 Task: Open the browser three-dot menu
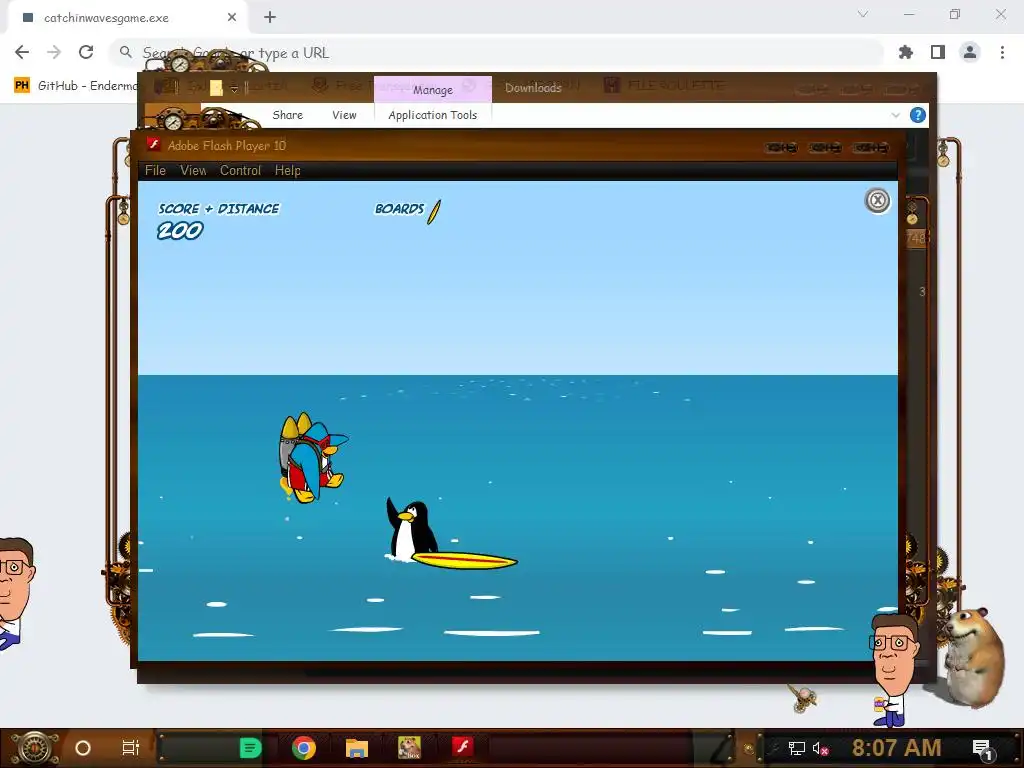1002,52
